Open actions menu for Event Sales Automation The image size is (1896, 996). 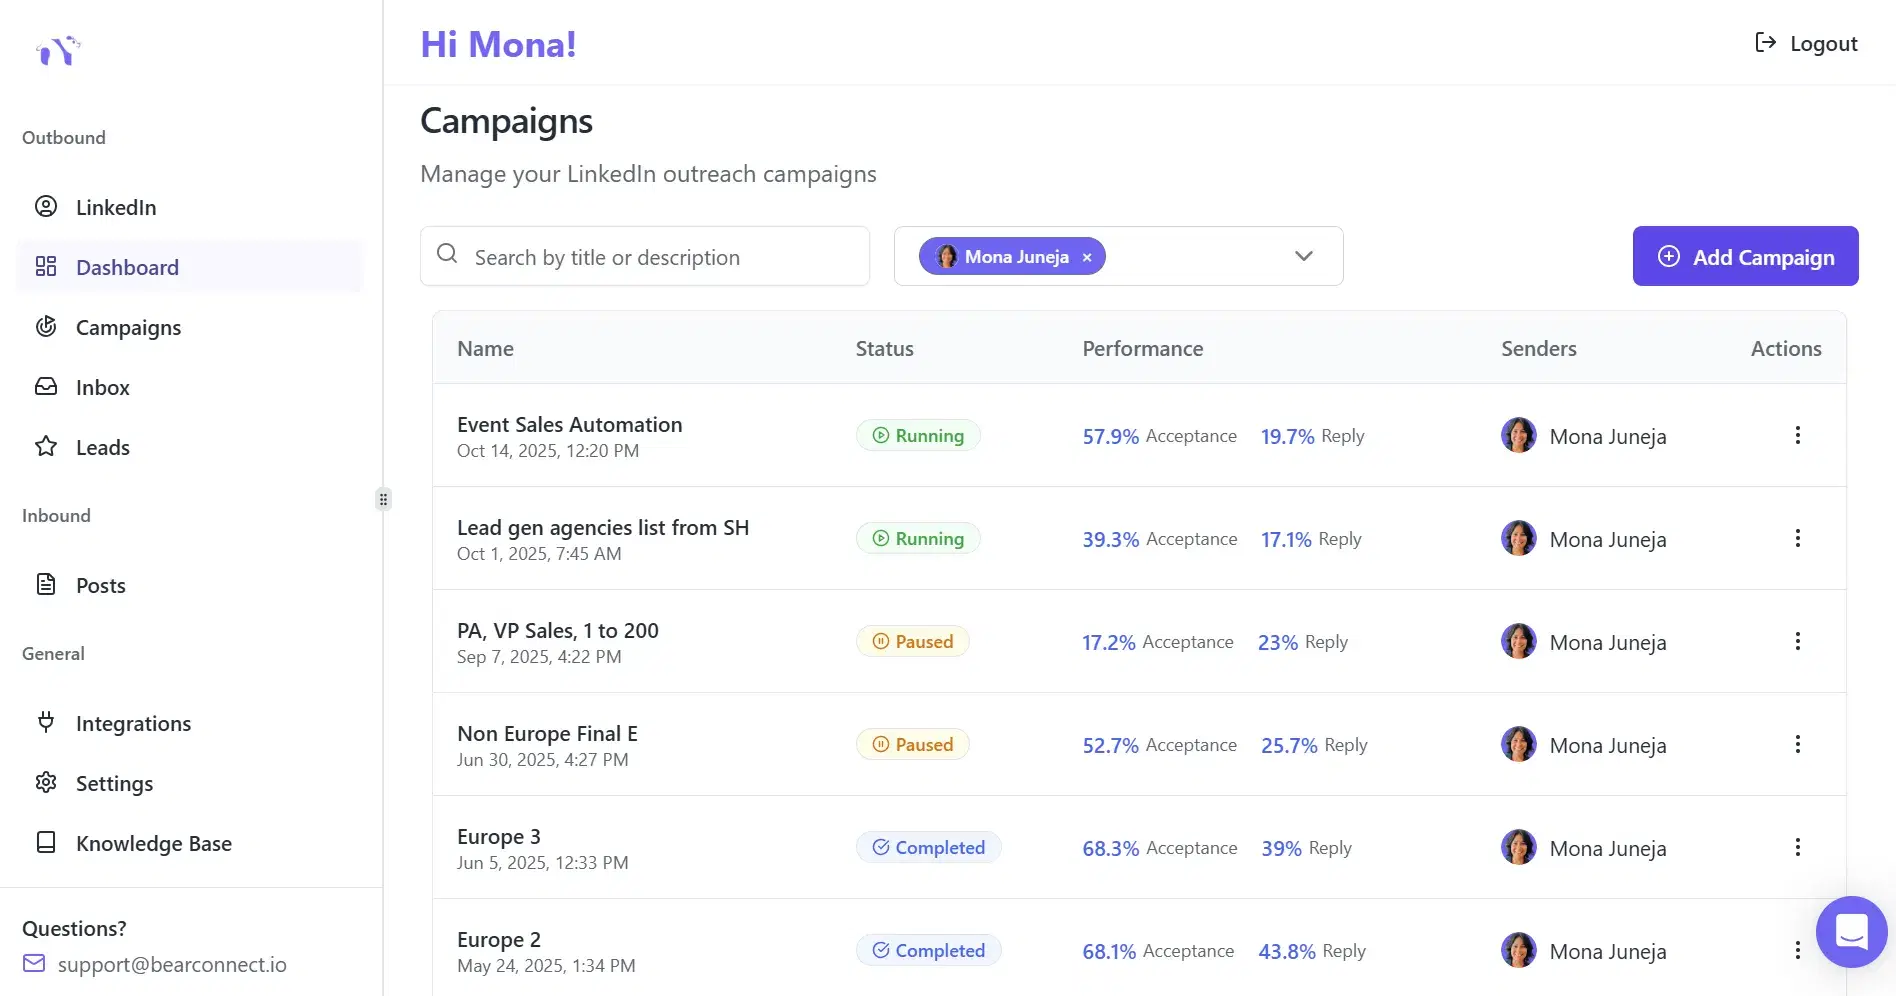(x=1797, y=435)
